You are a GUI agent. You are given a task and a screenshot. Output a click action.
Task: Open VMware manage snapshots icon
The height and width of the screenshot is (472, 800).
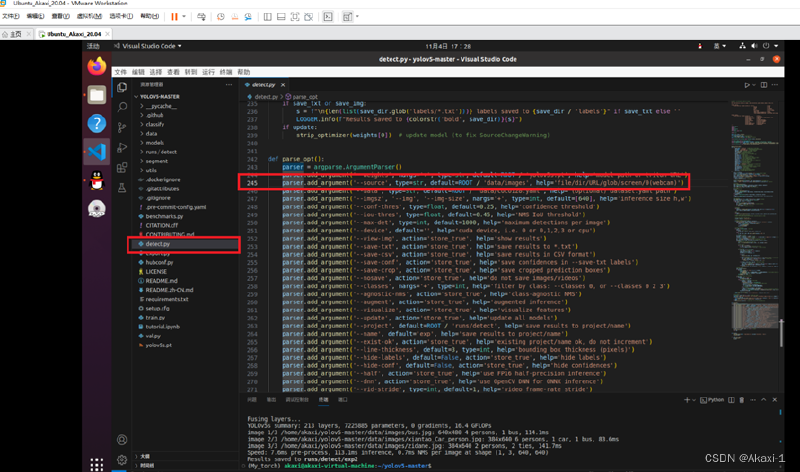(x=248, y=17)
